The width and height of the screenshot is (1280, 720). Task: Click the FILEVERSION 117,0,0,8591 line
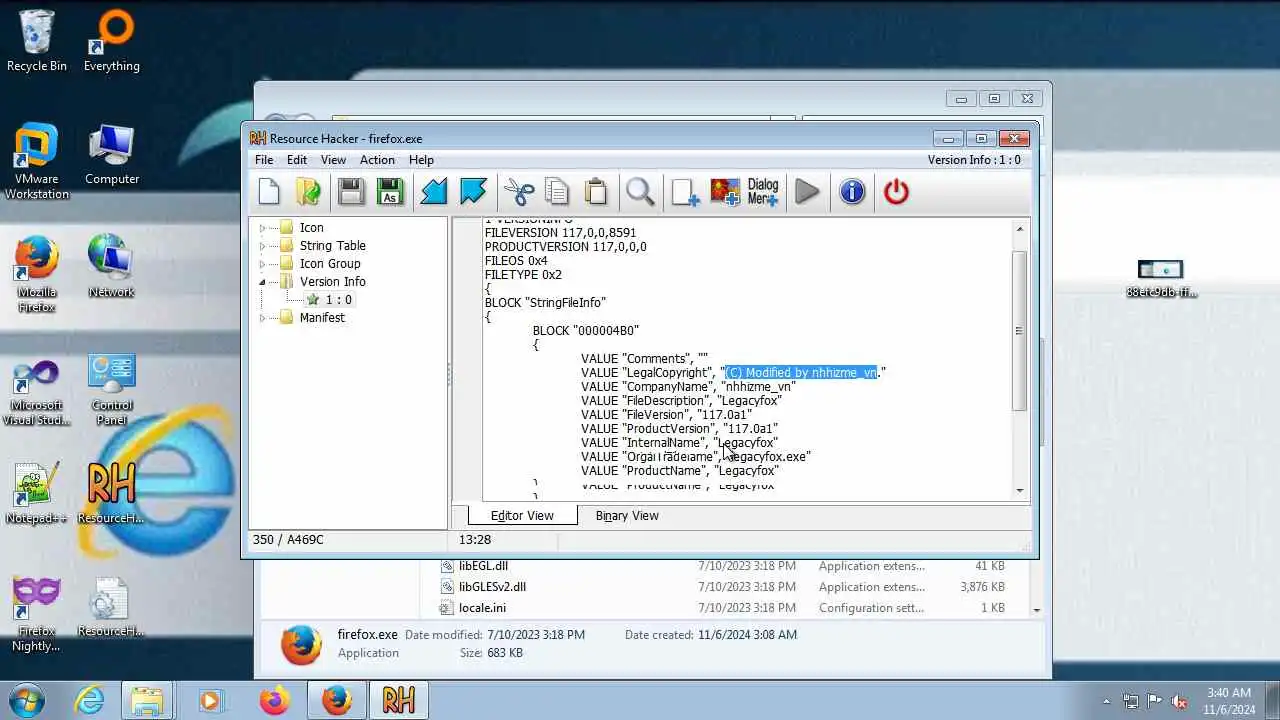[560, 233]
